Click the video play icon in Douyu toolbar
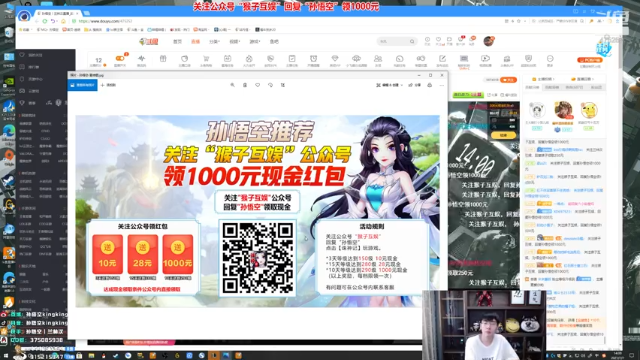The height and width of the screenshot is (360, 640). point(485,60)
